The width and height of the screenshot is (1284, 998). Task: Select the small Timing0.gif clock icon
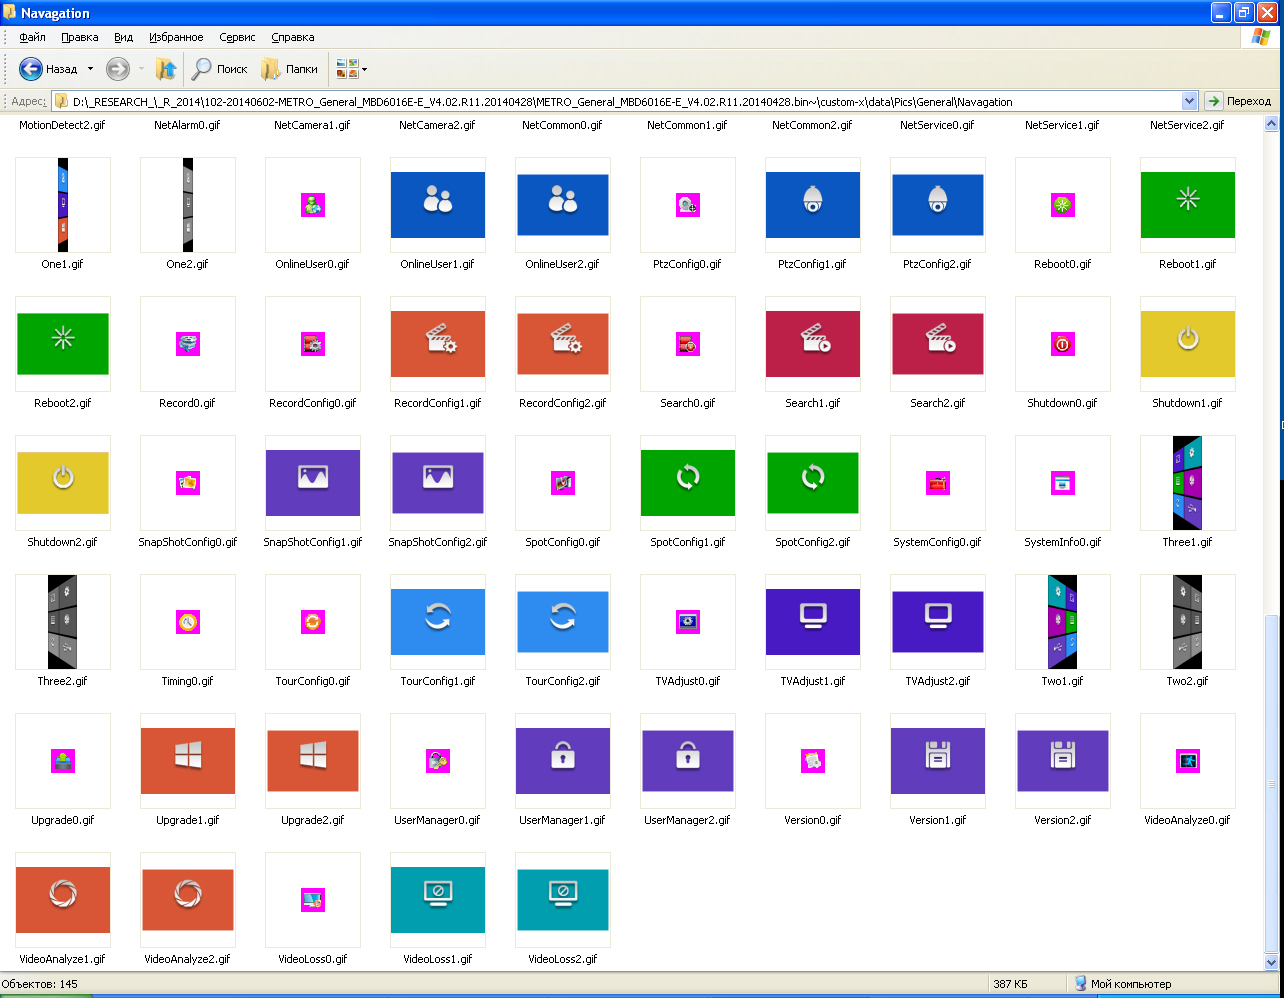tap(187, 622)
